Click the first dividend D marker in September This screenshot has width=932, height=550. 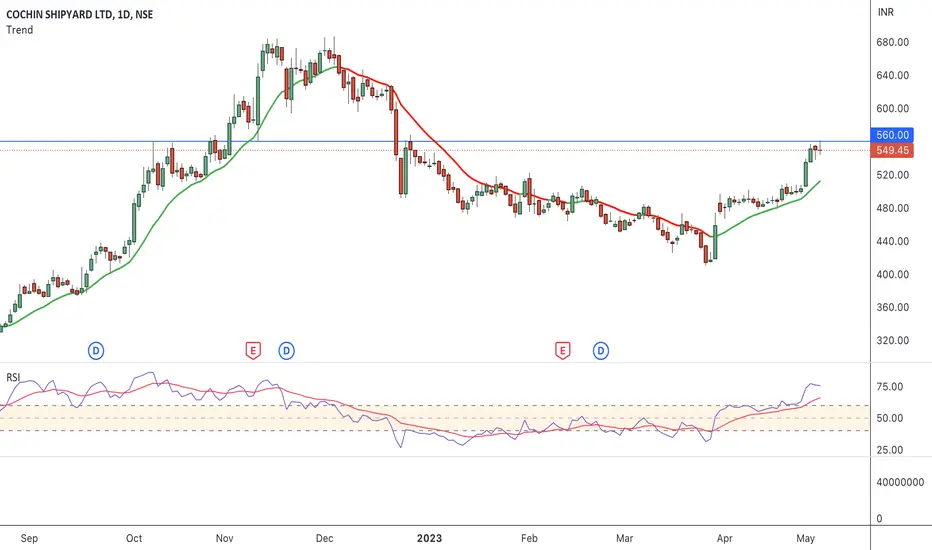(96, 351)
